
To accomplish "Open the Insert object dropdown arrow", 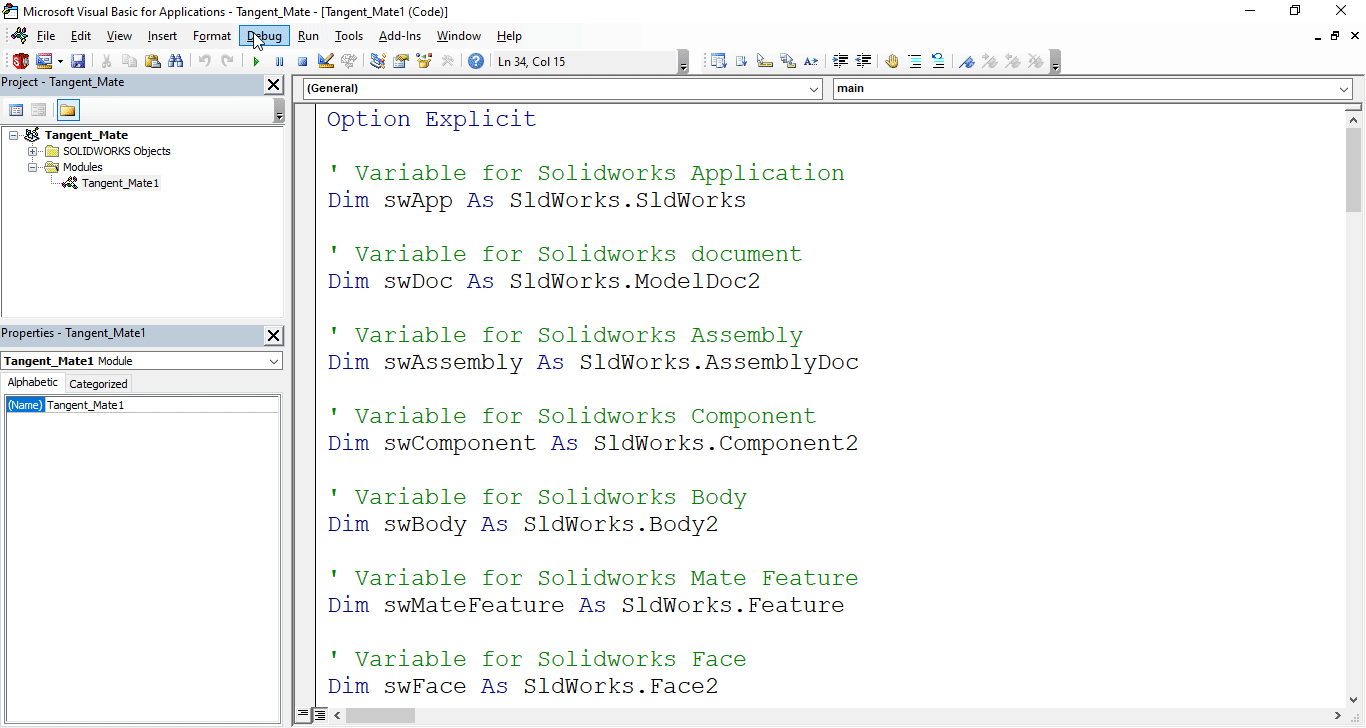I will (x=60, y=61).
